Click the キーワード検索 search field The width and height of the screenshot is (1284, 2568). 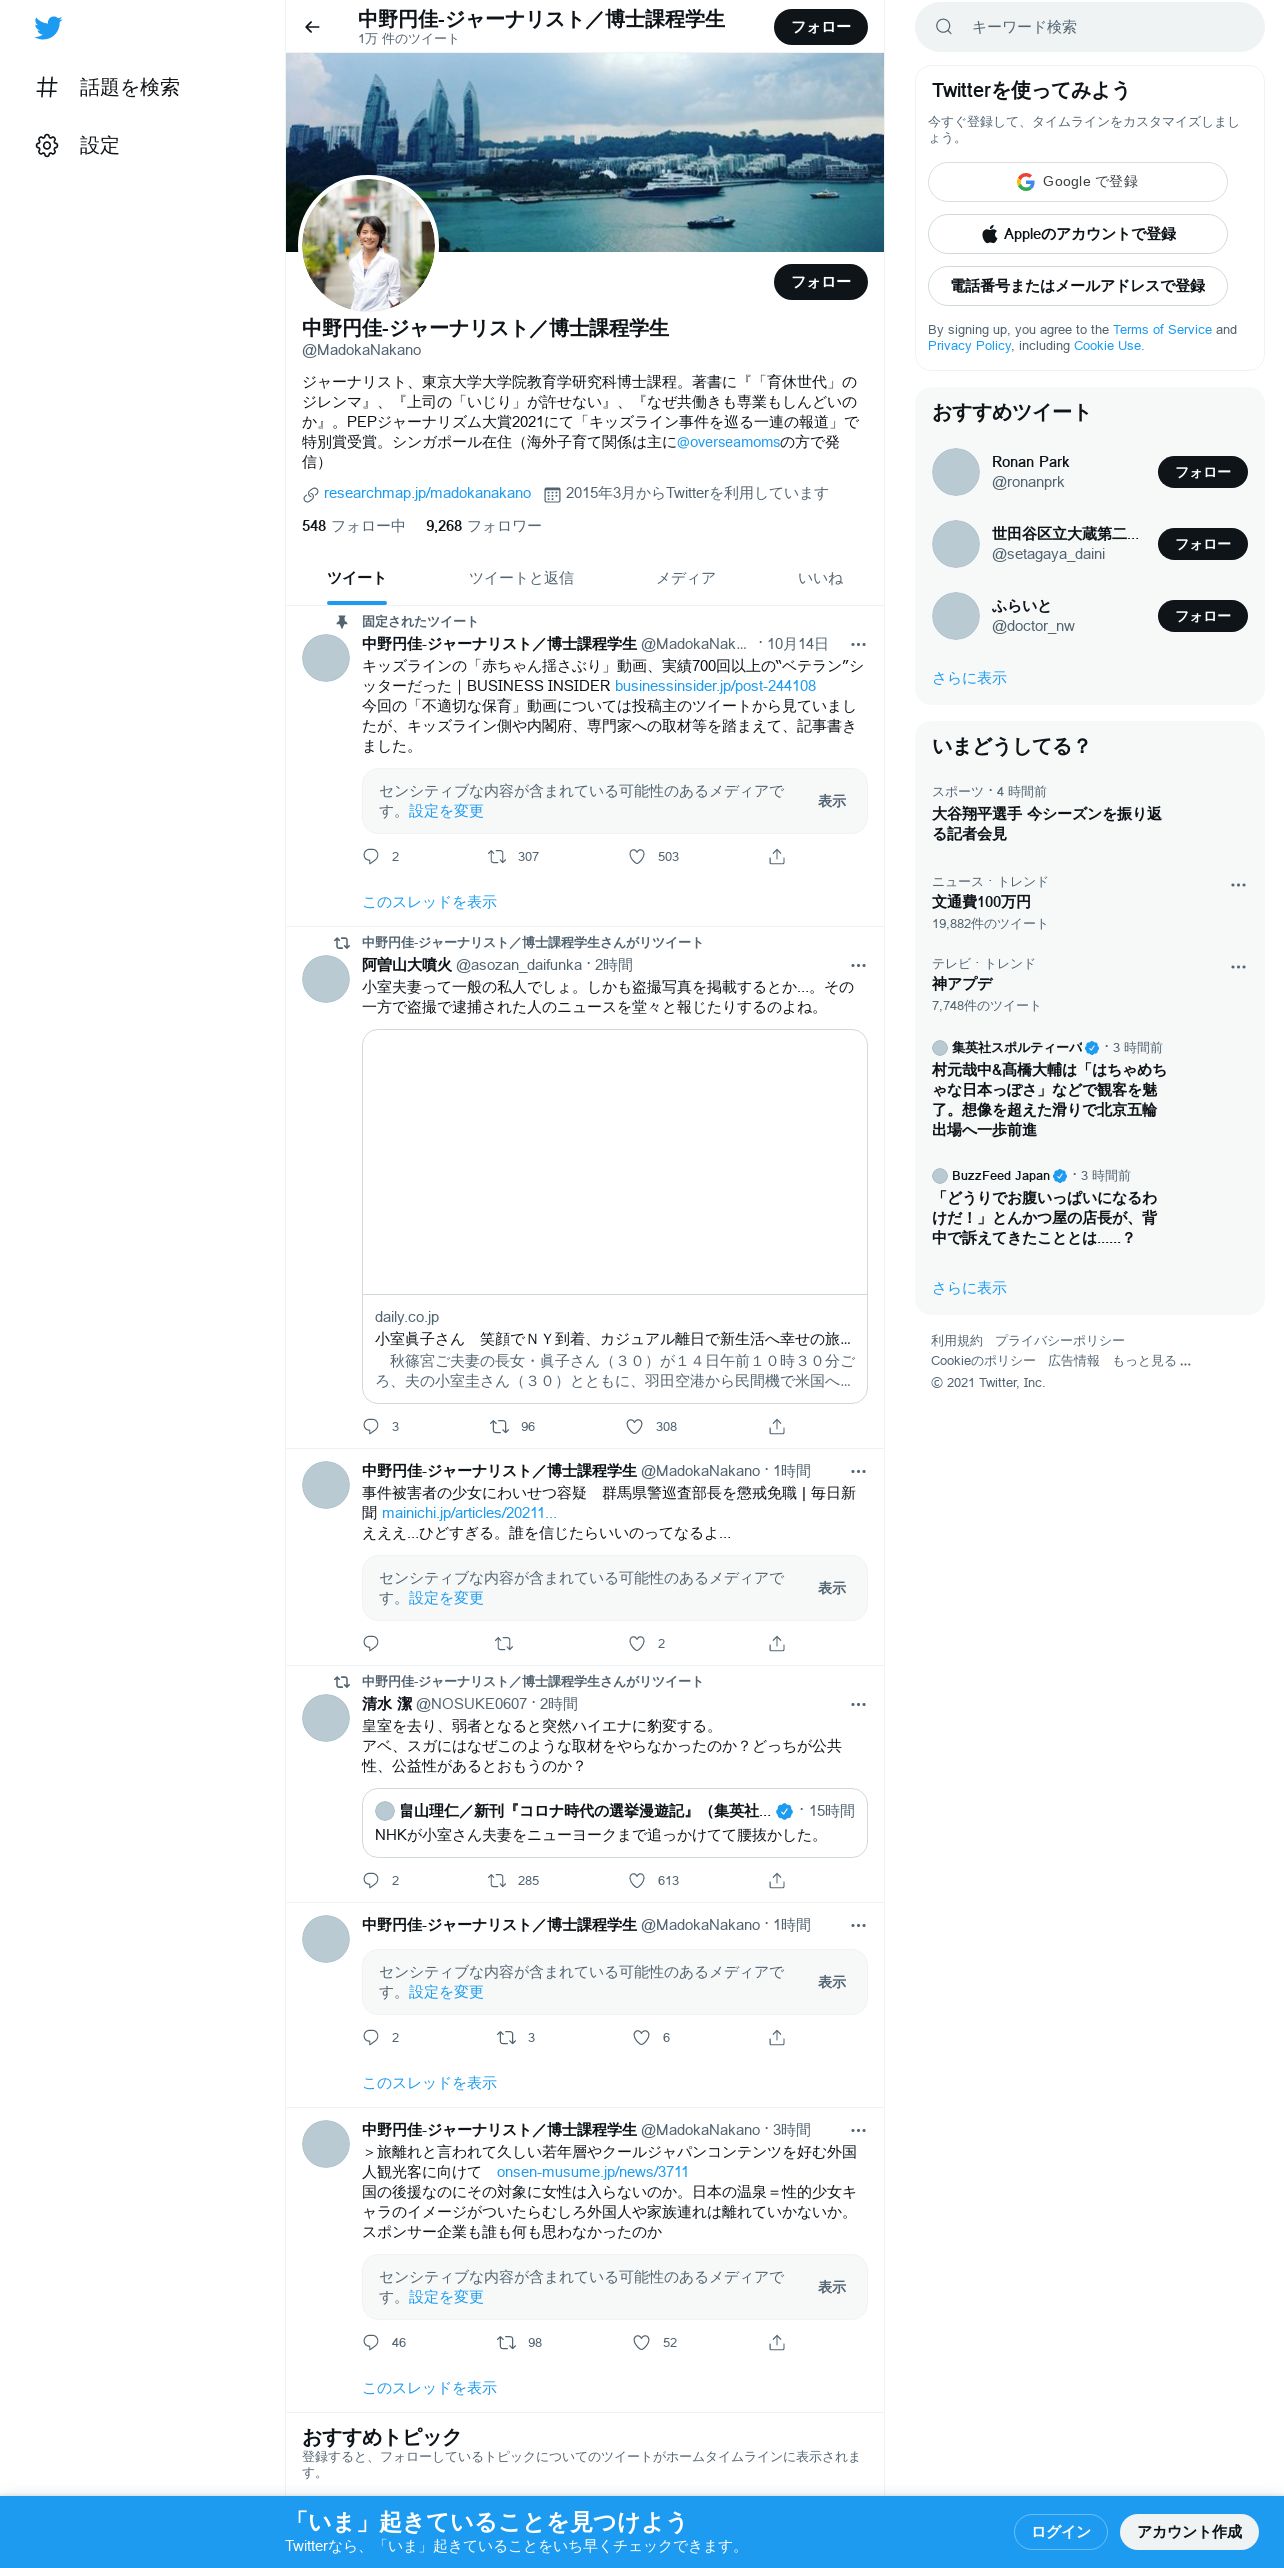point(1090,27)
